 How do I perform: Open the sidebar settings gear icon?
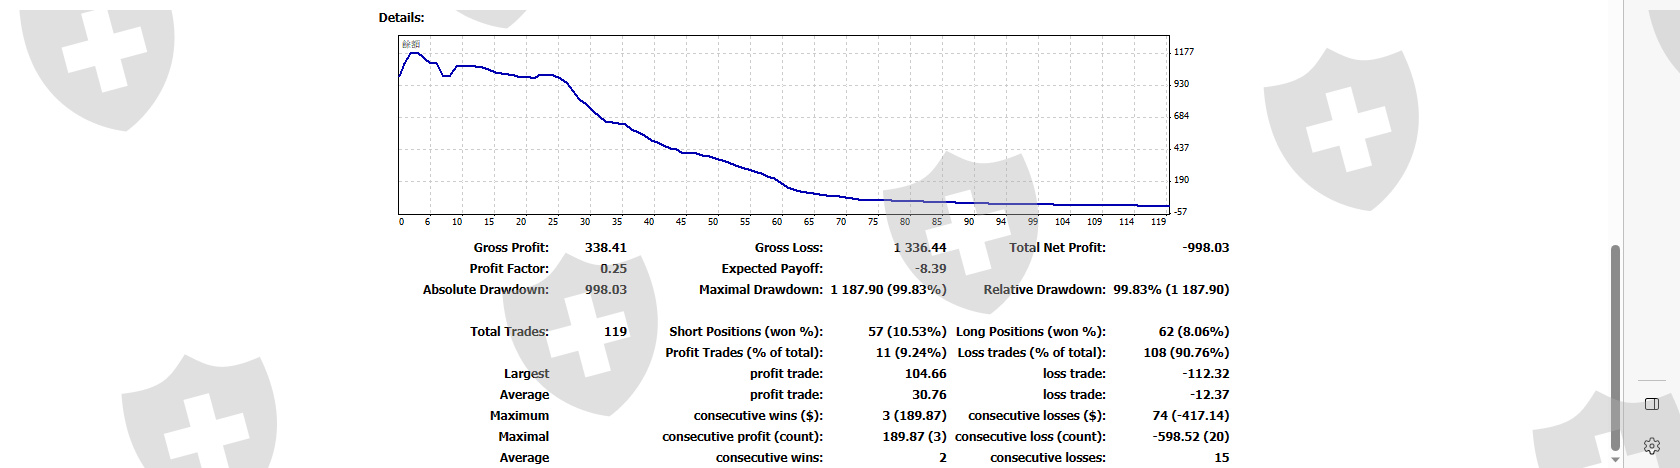point(1652,446)
